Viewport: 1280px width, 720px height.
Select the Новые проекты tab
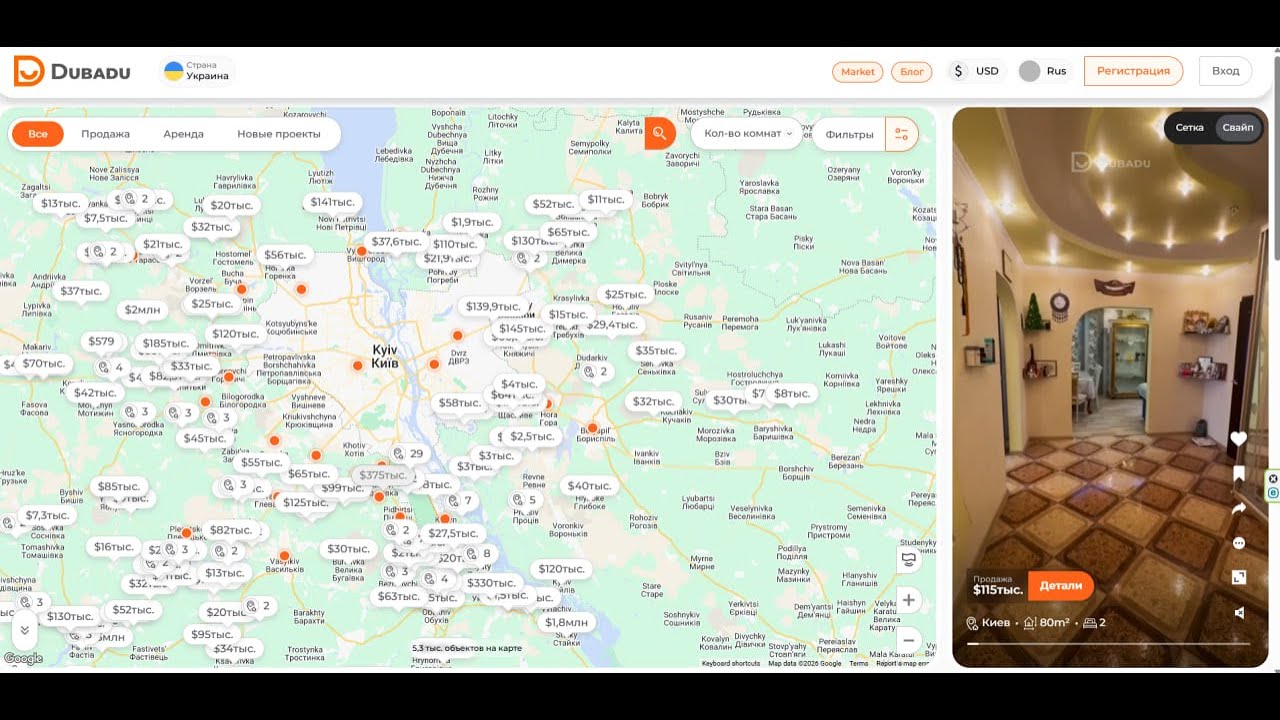tap(279, 134)
